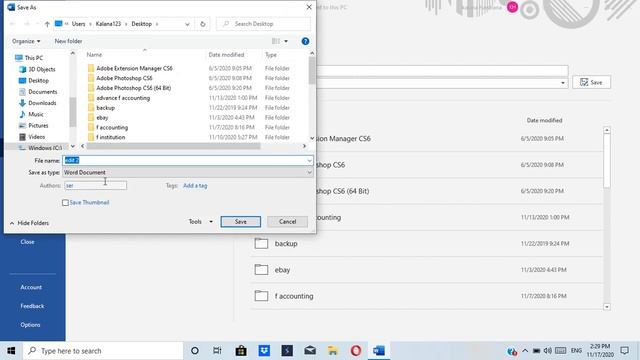The width and height of the screenshot is (640, 360).
Task: Select Adobe Extension Manager CS6 folder
Action: pos(134,69)
